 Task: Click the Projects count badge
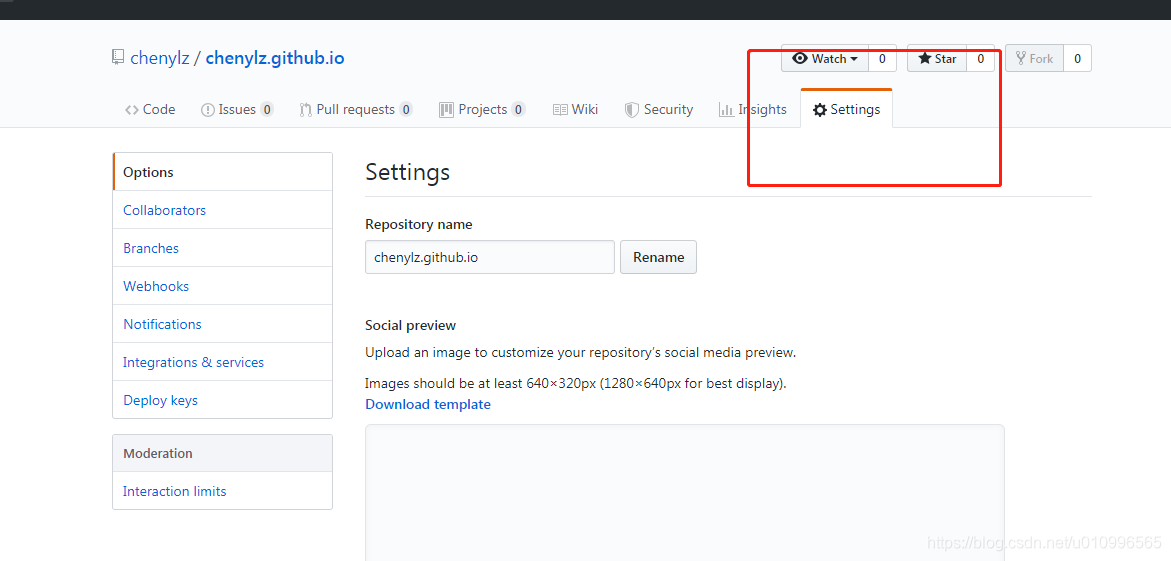518,110
